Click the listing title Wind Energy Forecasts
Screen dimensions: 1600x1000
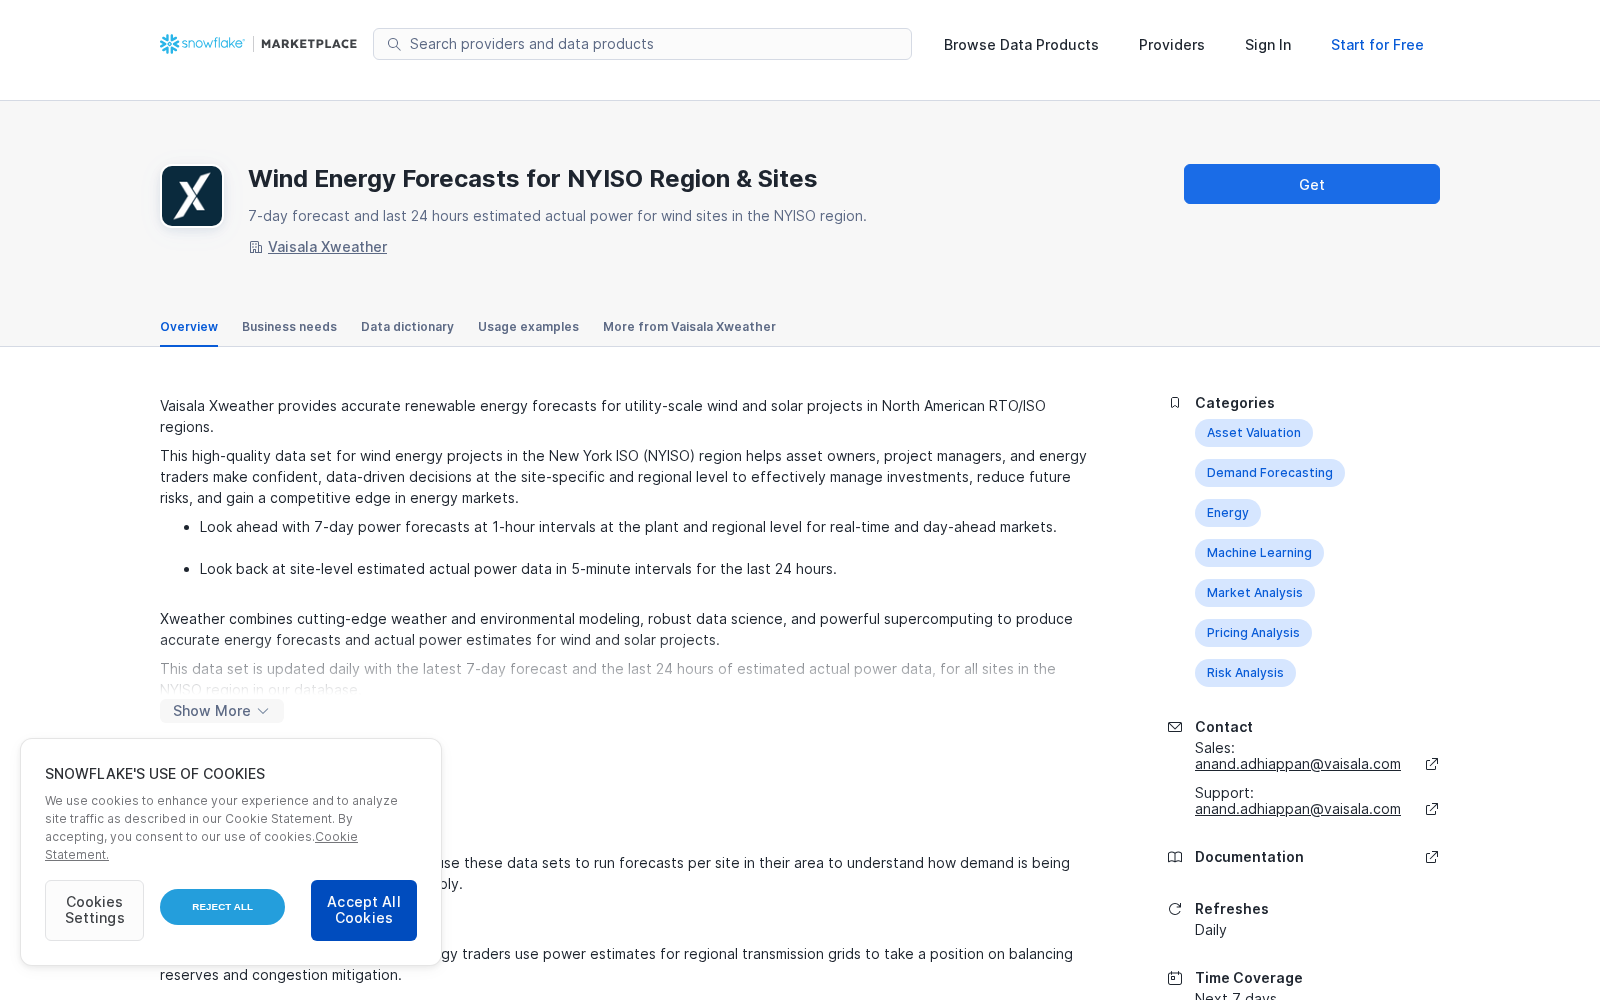[532, 179]
